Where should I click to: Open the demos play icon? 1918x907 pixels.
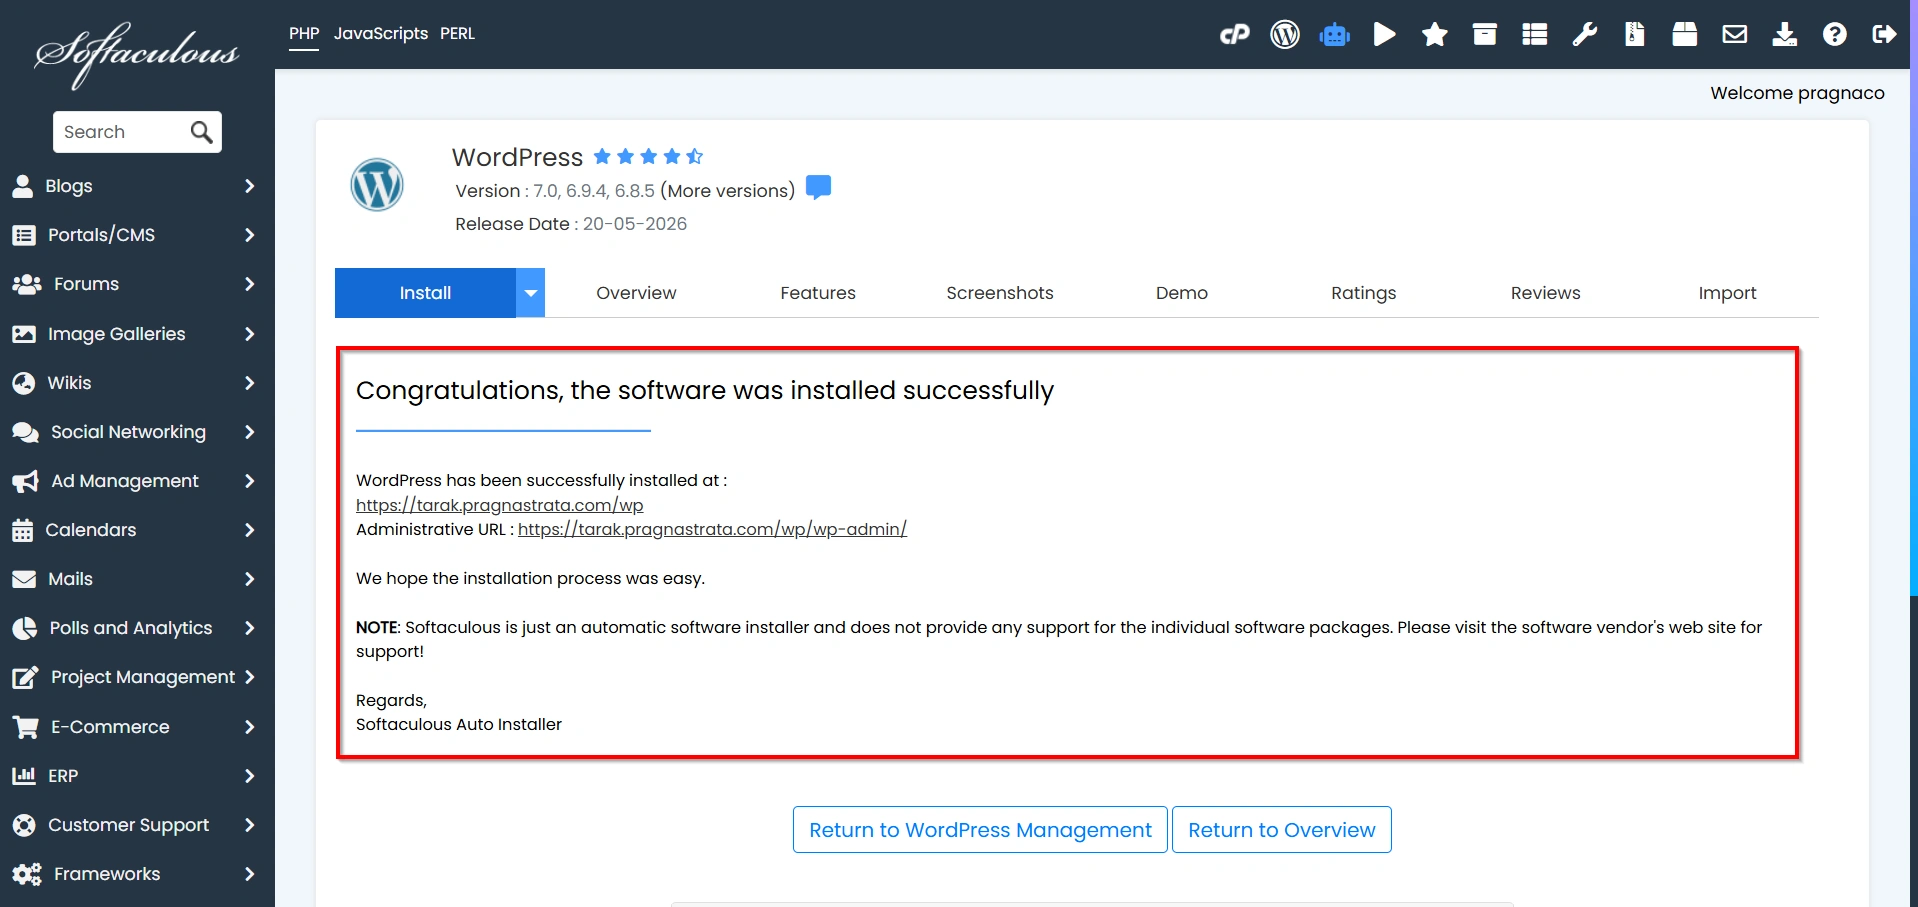(1385, 35)
